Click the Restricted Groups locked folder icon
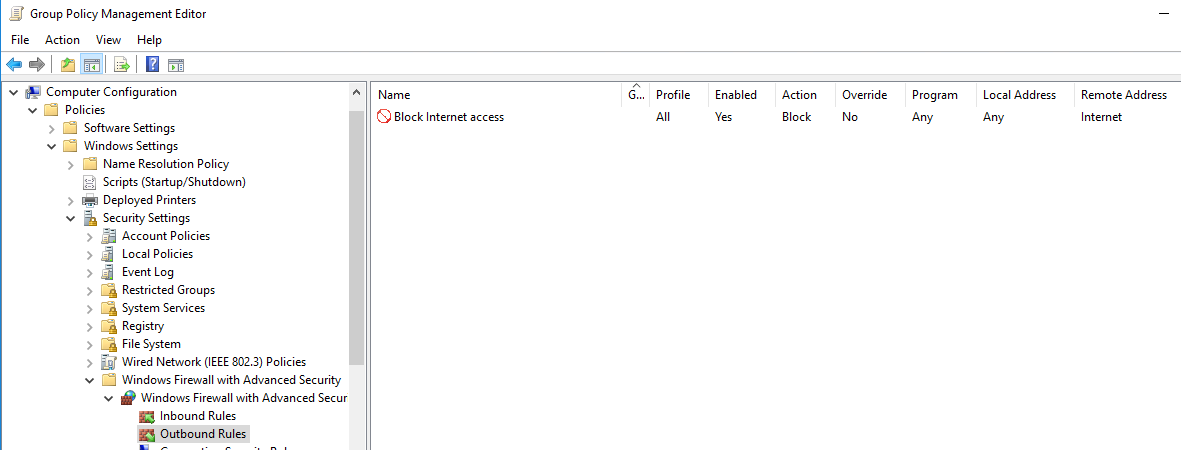Viewport: 1181px width, 450px height. tap(108, 290)
